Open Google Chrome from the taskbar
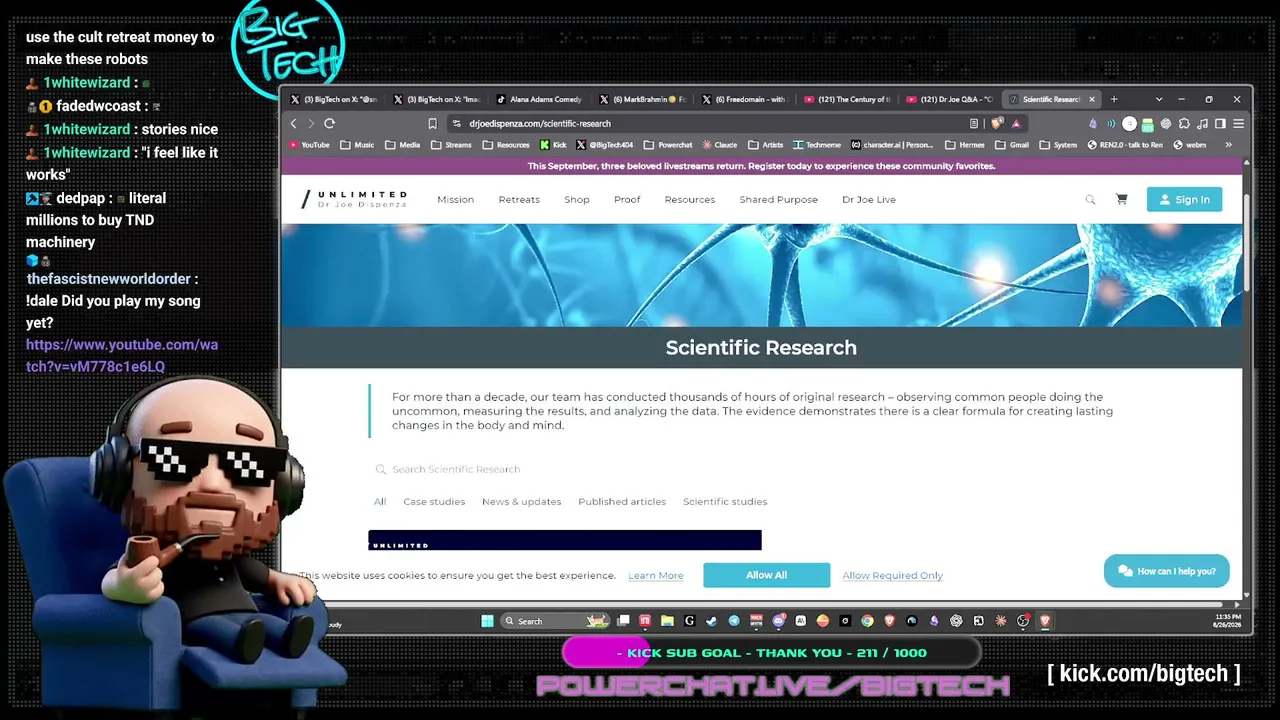The height and width of the screenshot is (720, 1280). pos(867,621)
